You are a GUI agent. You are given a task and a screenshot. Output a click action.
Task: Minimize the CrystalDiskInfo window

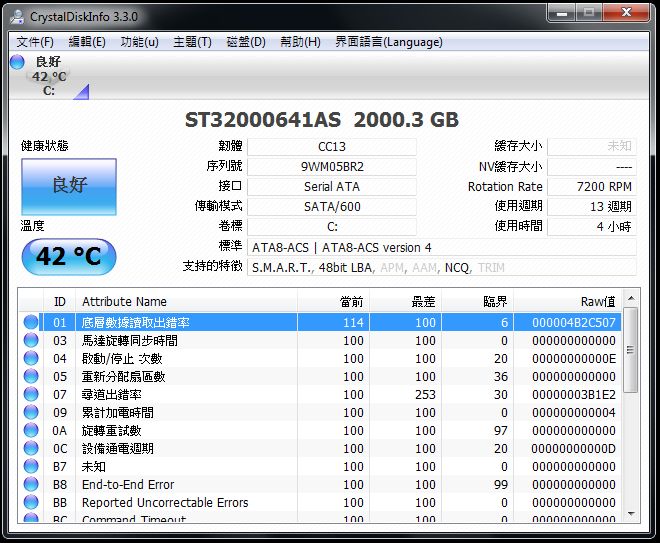(562, 13)
